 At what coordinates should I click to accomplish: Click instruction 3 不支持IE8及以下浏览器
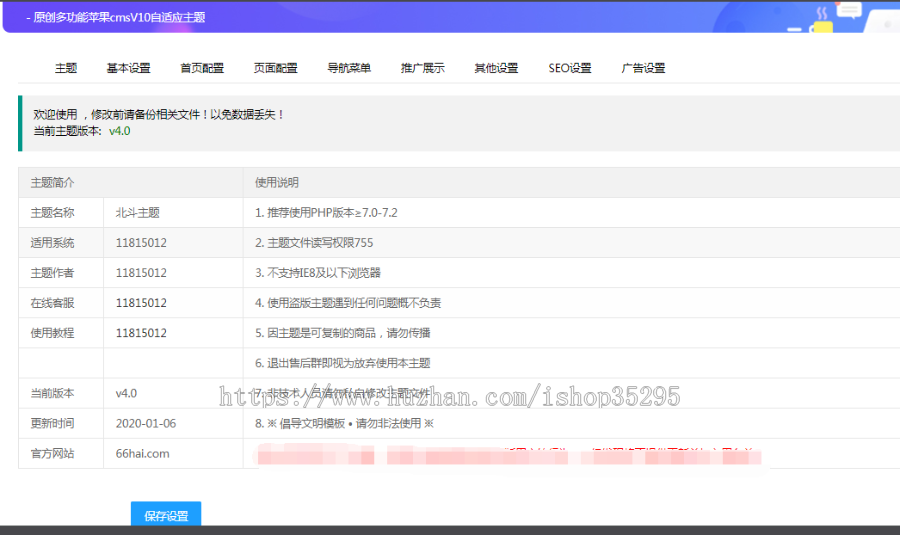click(318, 273)
